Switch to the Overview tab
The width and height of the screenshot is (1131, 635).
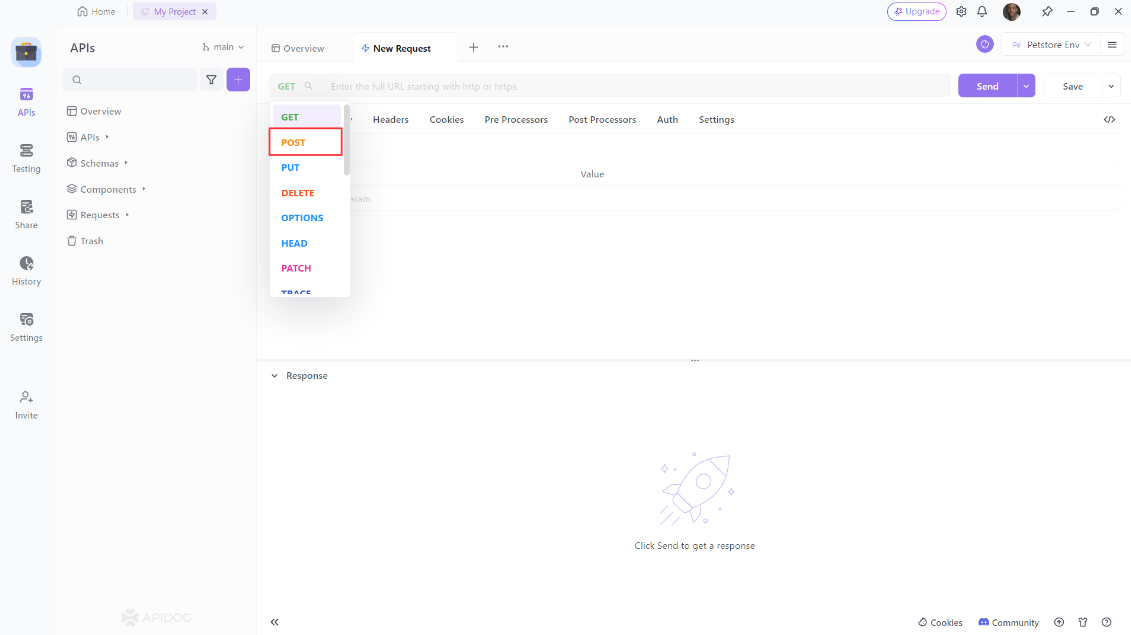[298, 48]
